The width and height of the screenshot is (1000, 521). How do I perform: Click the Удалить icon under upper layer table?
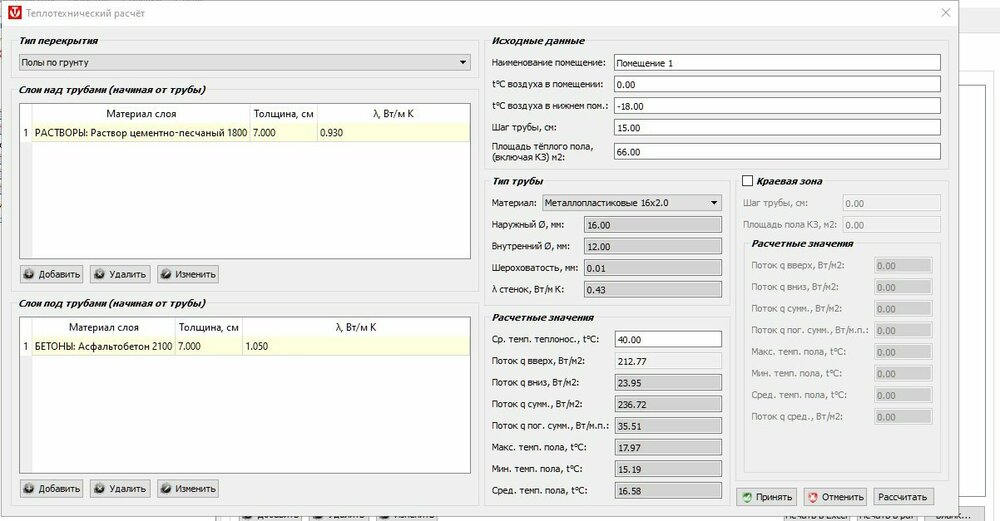[100, 274]
